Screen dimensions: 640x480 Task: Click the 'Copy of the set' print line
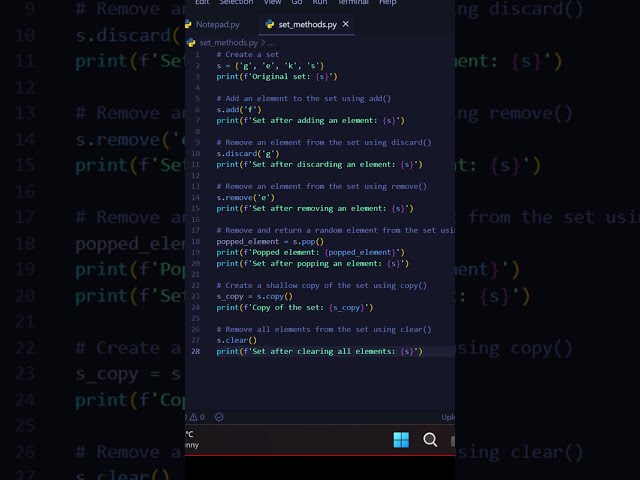tap(295, 307)
